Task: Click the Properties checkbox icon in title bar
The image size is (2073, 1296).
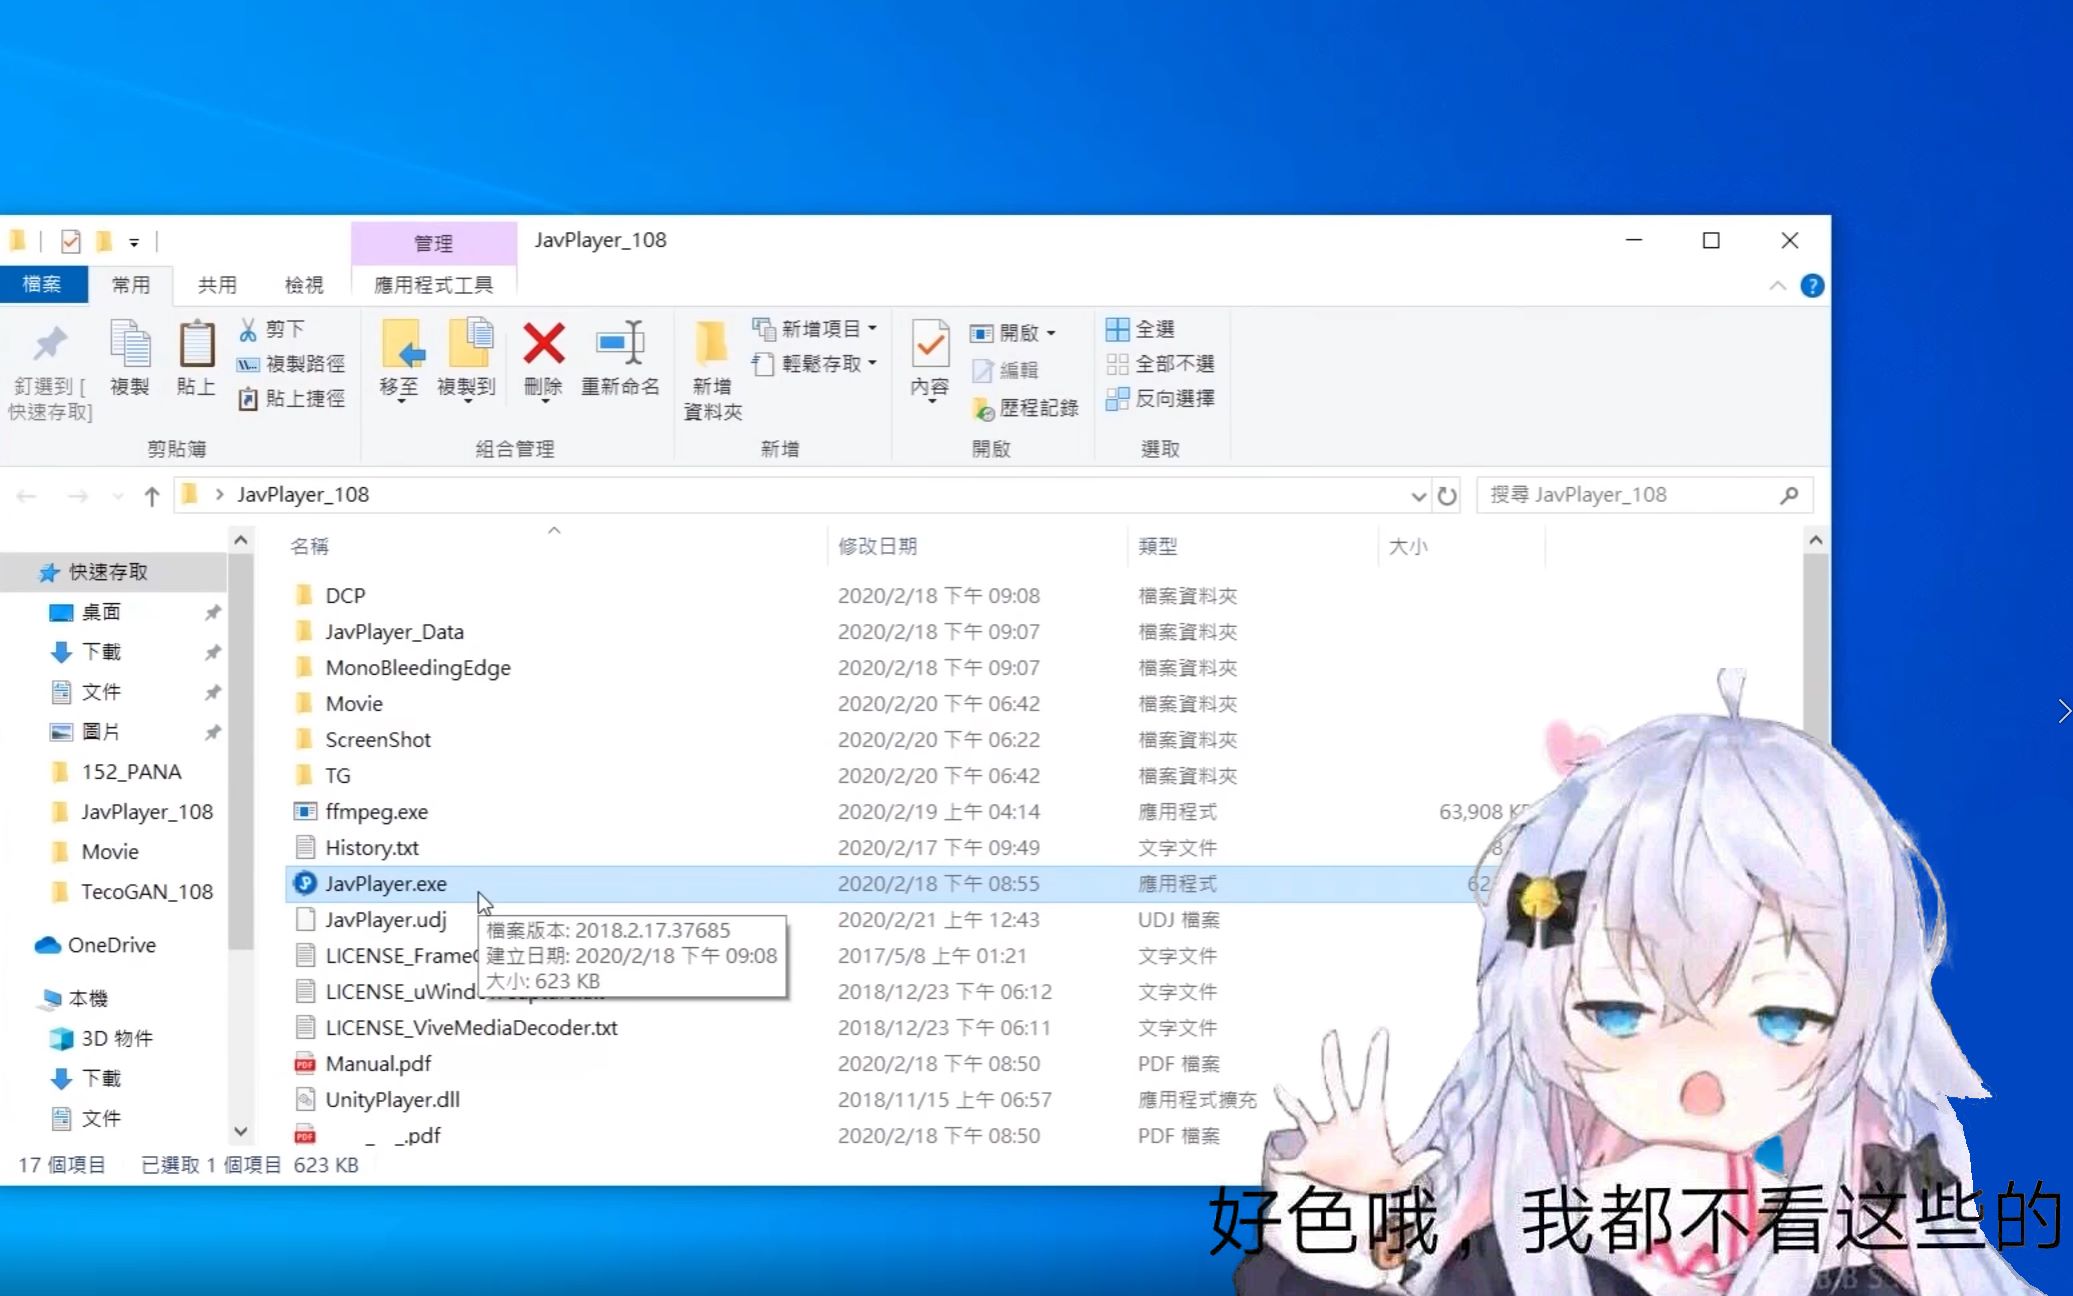Action: [x=71, y=241]
